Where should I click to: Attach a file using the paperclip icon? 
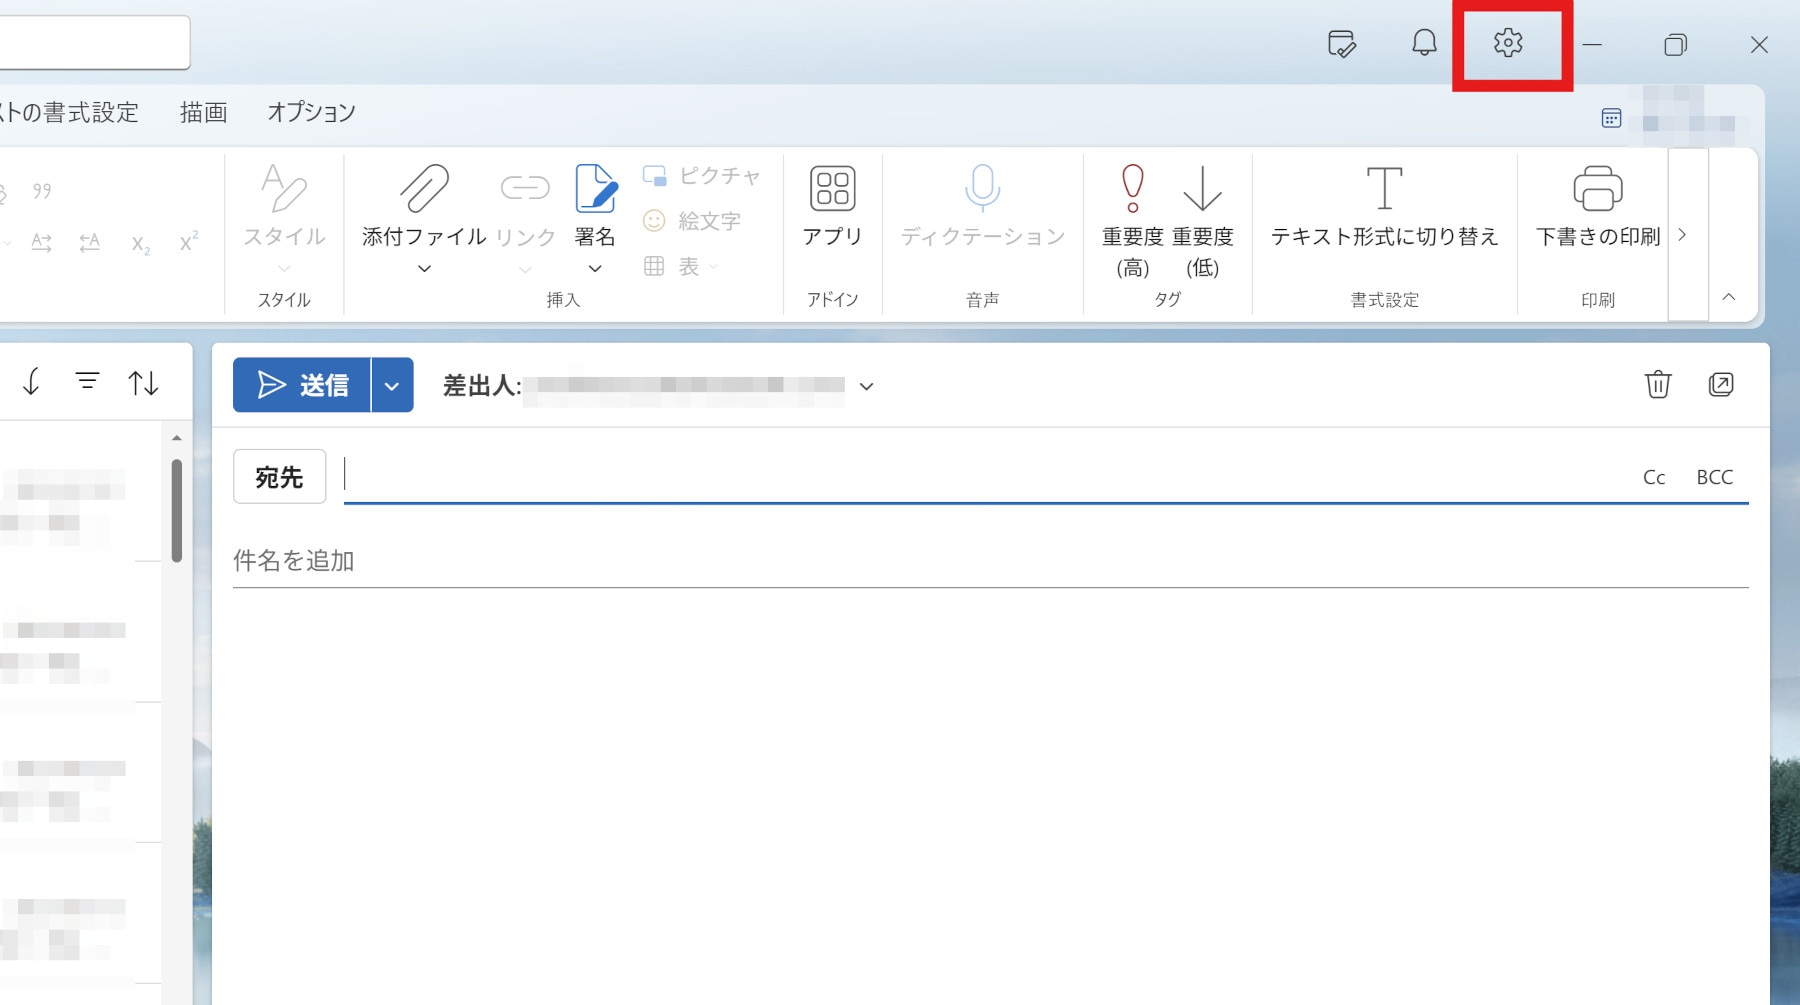click(424, 190)
